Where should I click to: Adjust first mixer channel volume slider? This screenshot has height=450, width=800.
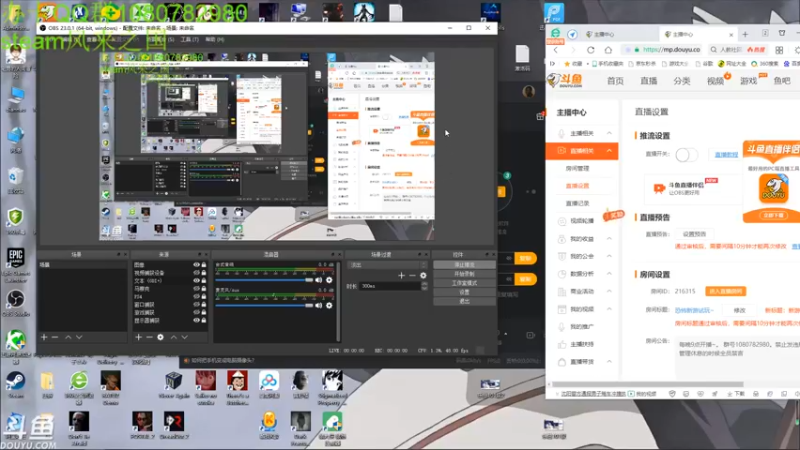coord(264,280)
